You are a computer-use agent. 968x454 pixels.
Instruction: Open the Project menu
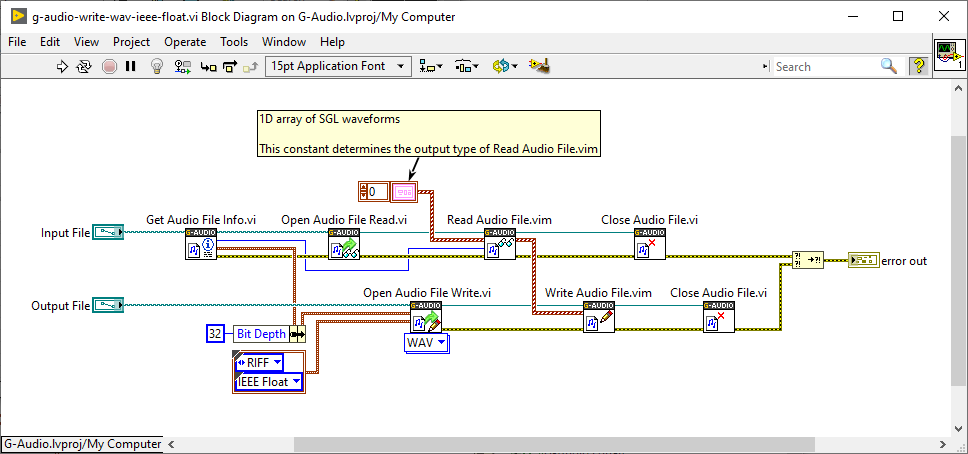click(x=131, y=42)
